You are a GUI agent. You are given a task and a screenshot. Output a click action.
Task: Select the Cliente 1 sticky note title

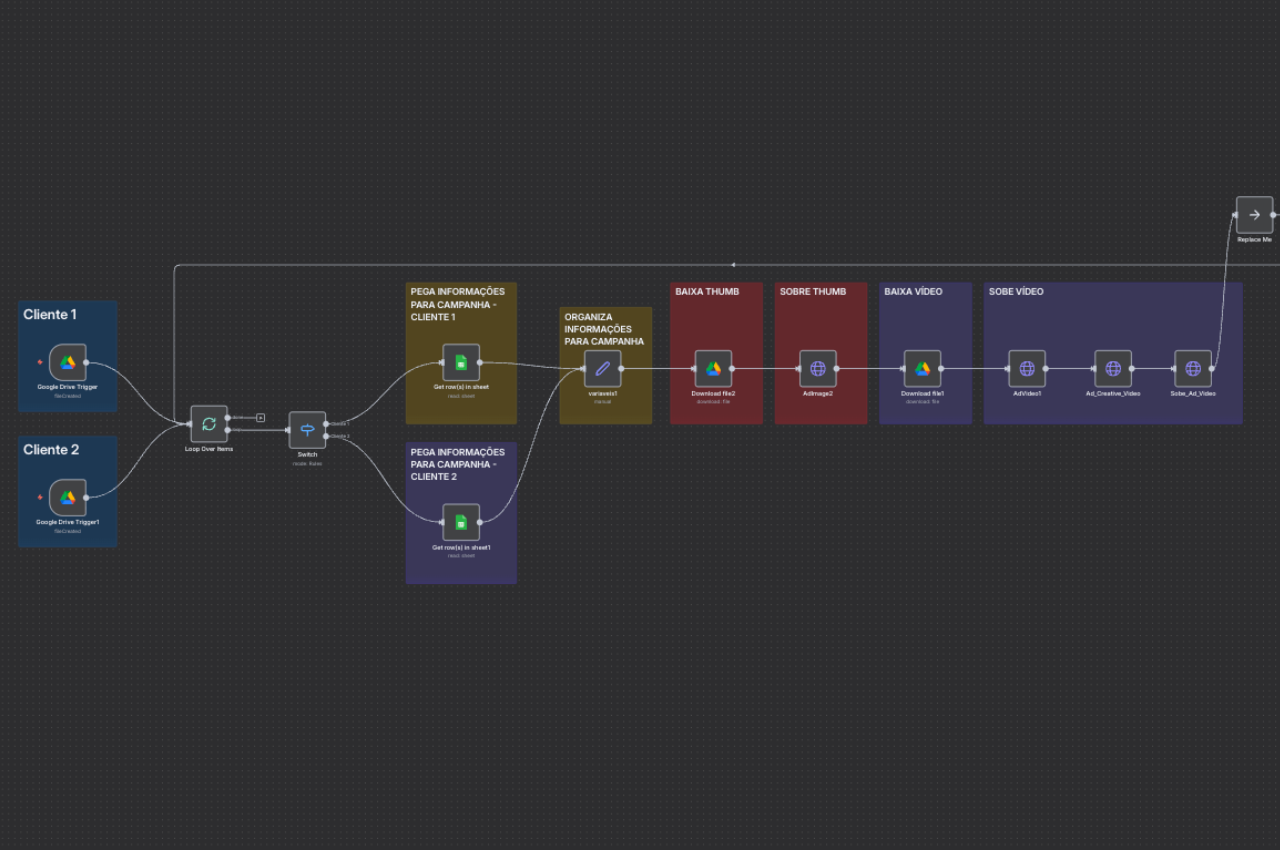[x=50, y=315]
